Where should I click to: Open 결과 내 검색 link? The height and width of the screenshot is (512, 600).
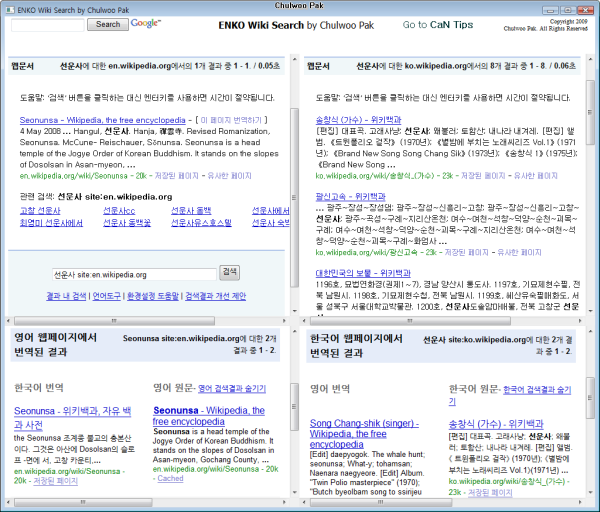(66, 296)
